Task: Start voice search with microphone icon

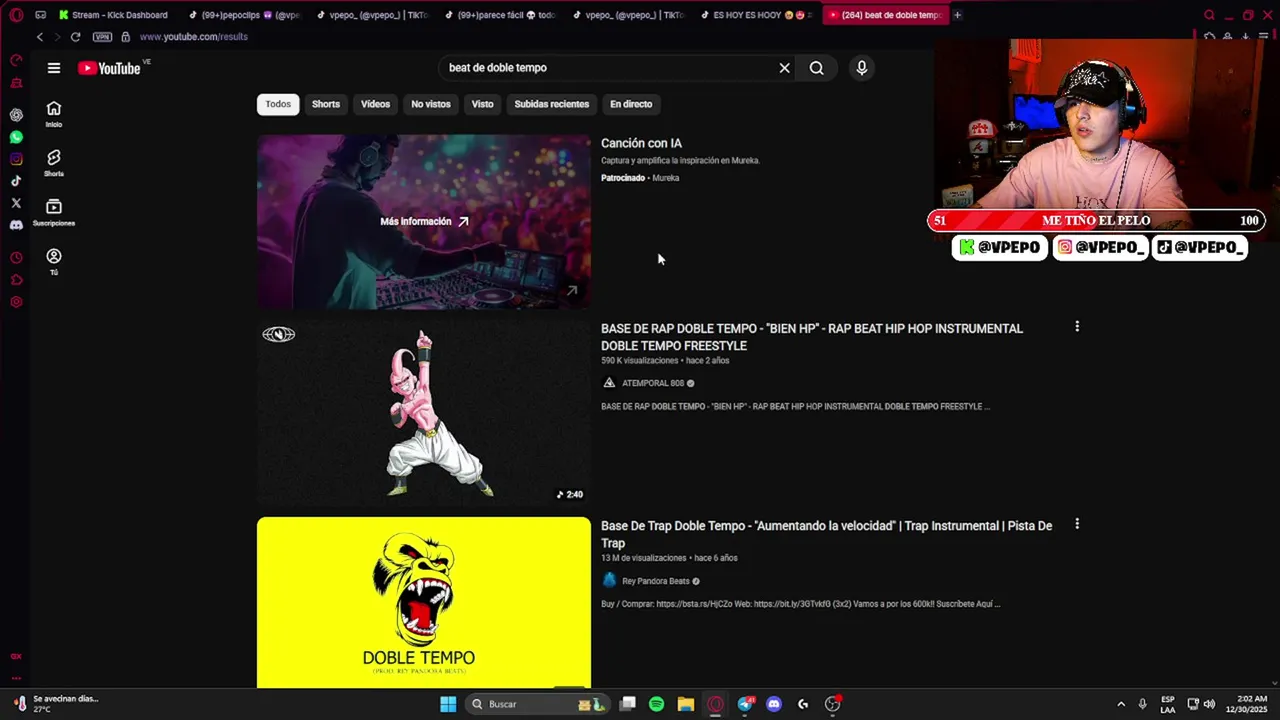Action: (862, 68)
